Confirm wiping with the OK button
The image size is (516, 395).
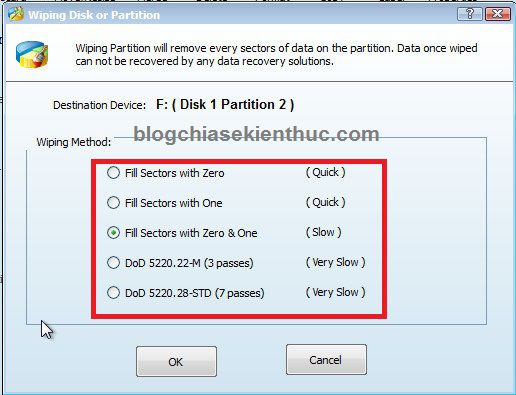coord(176,362)
